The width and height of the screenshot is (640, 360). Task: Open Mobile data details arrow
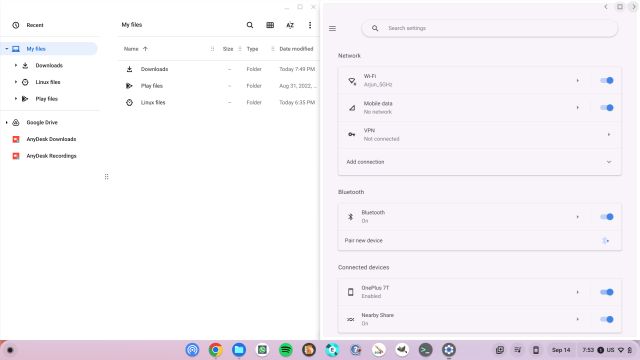coord(578,108)
